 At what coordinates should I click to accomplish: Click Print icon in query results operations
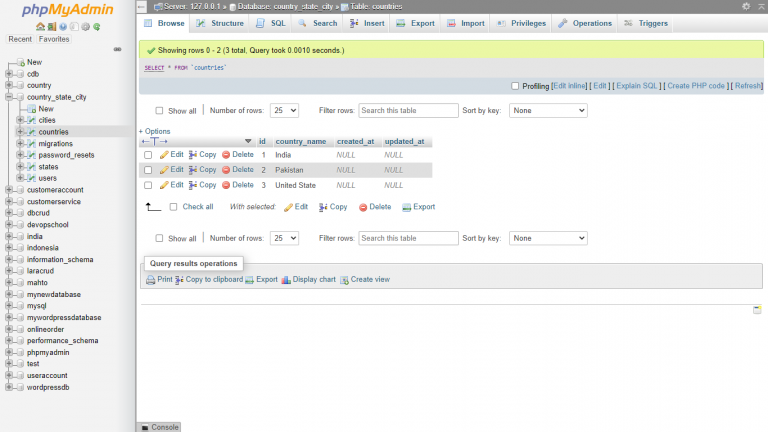pos(150,280)
